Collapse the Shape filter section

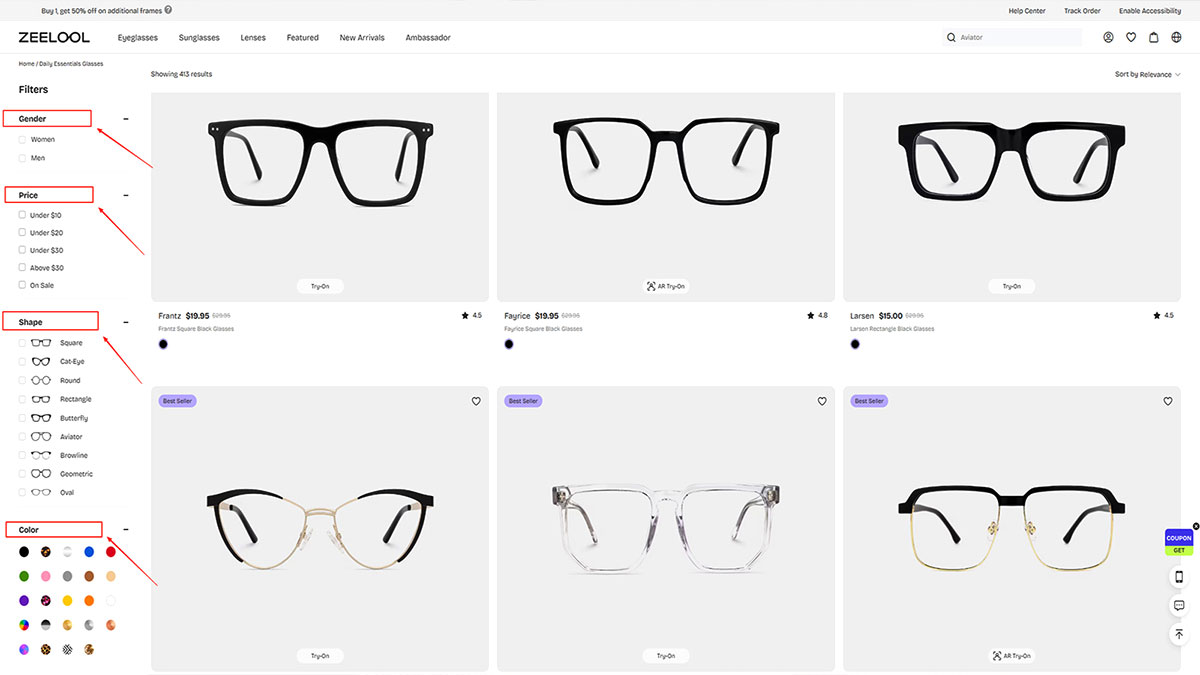(x=125, y=322)
